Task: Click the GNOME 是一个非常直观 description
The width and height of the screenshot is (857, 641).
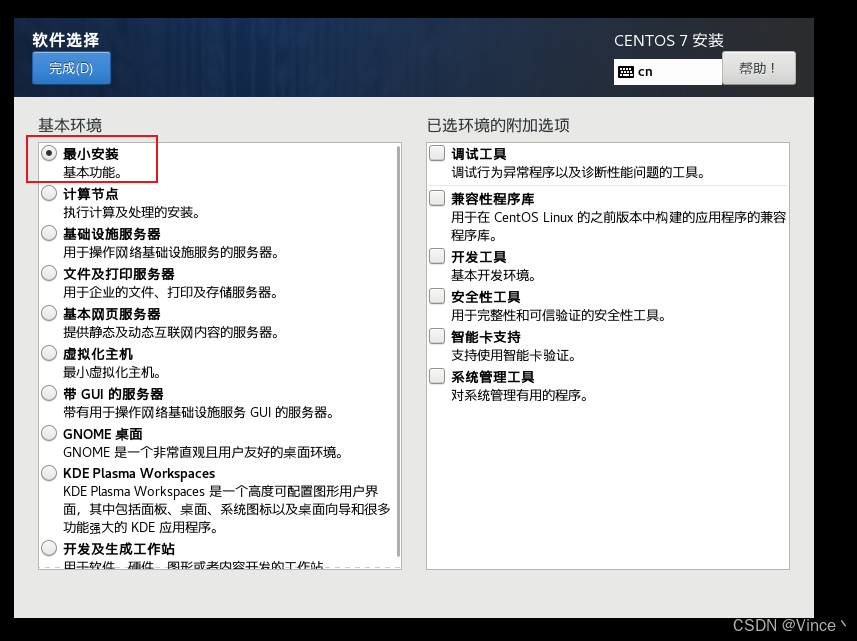Action: (203, 452)
